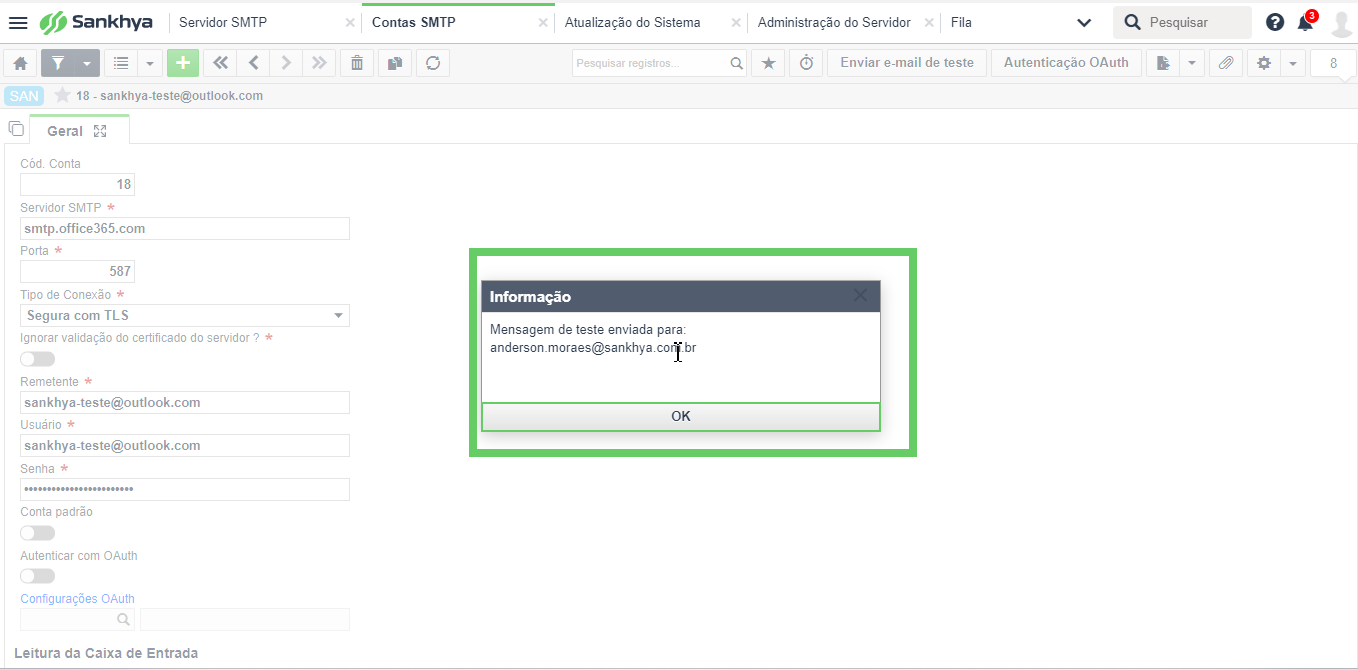Focus the Pesquisar registros search field

(x=659, y=63)
